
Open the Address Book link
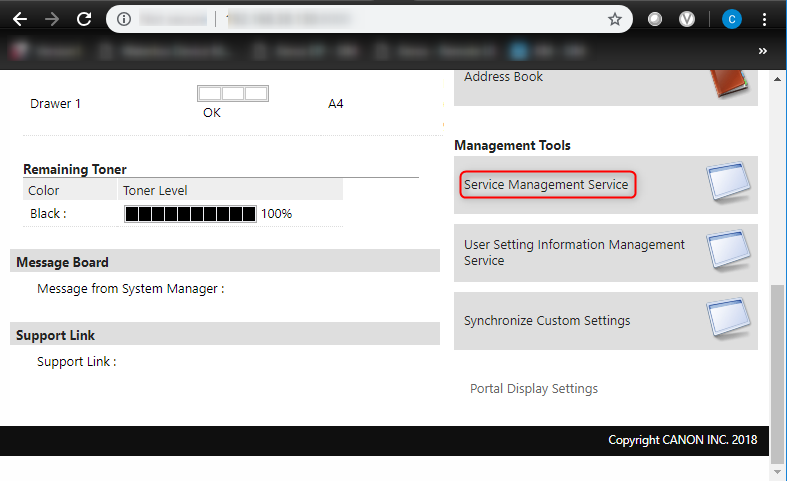click(x=503, y=77)
